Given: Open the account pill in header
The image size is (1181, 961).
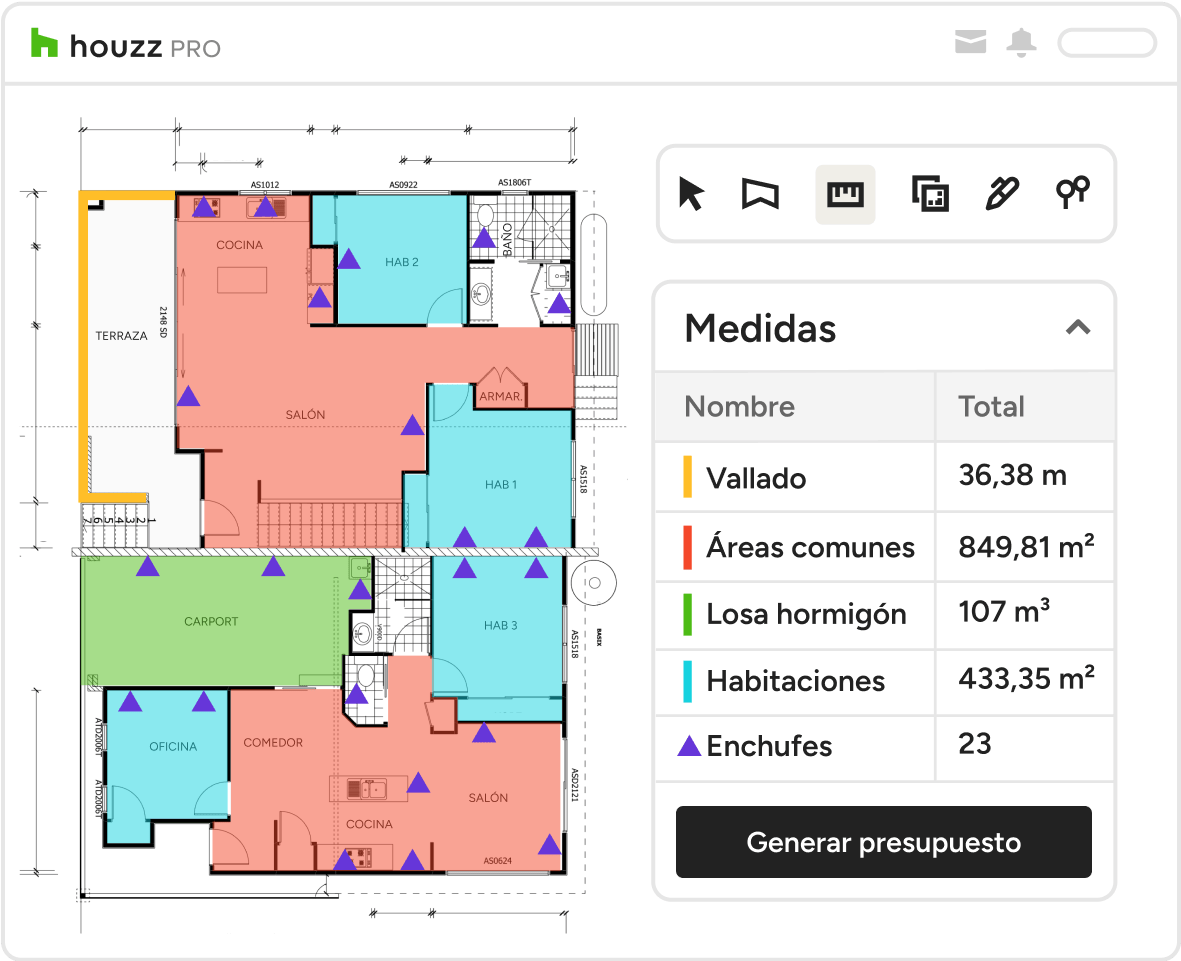Looking at the screenshot, I should click(1106, 43).
